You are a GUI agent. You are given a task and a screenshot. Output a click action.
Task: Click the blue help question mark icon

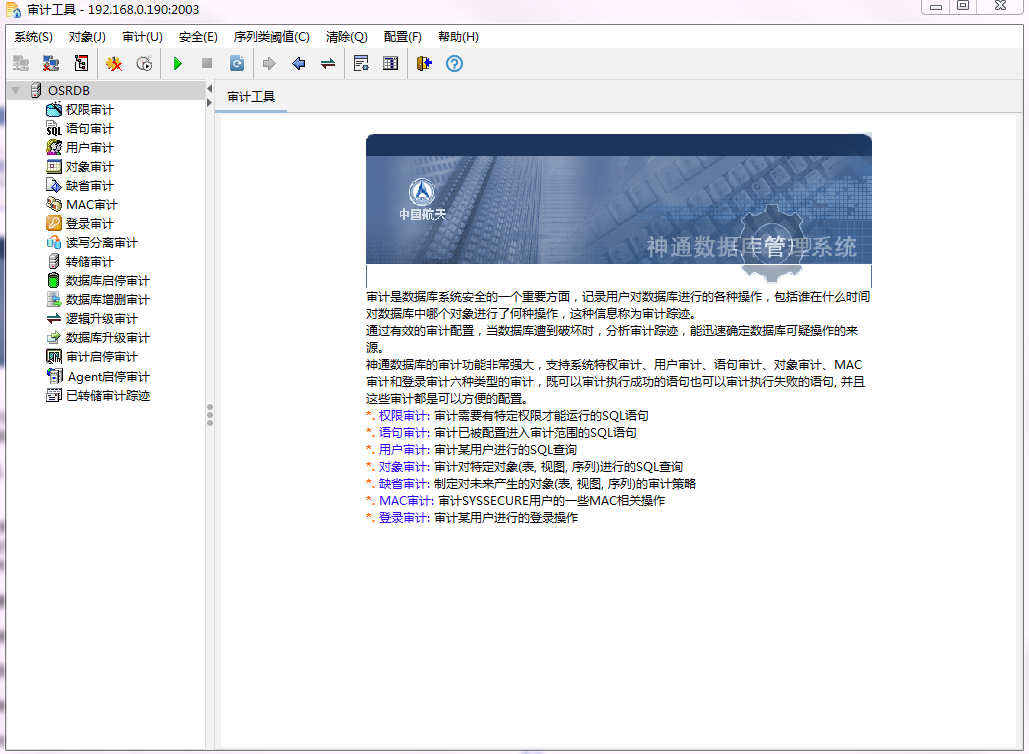454,64
